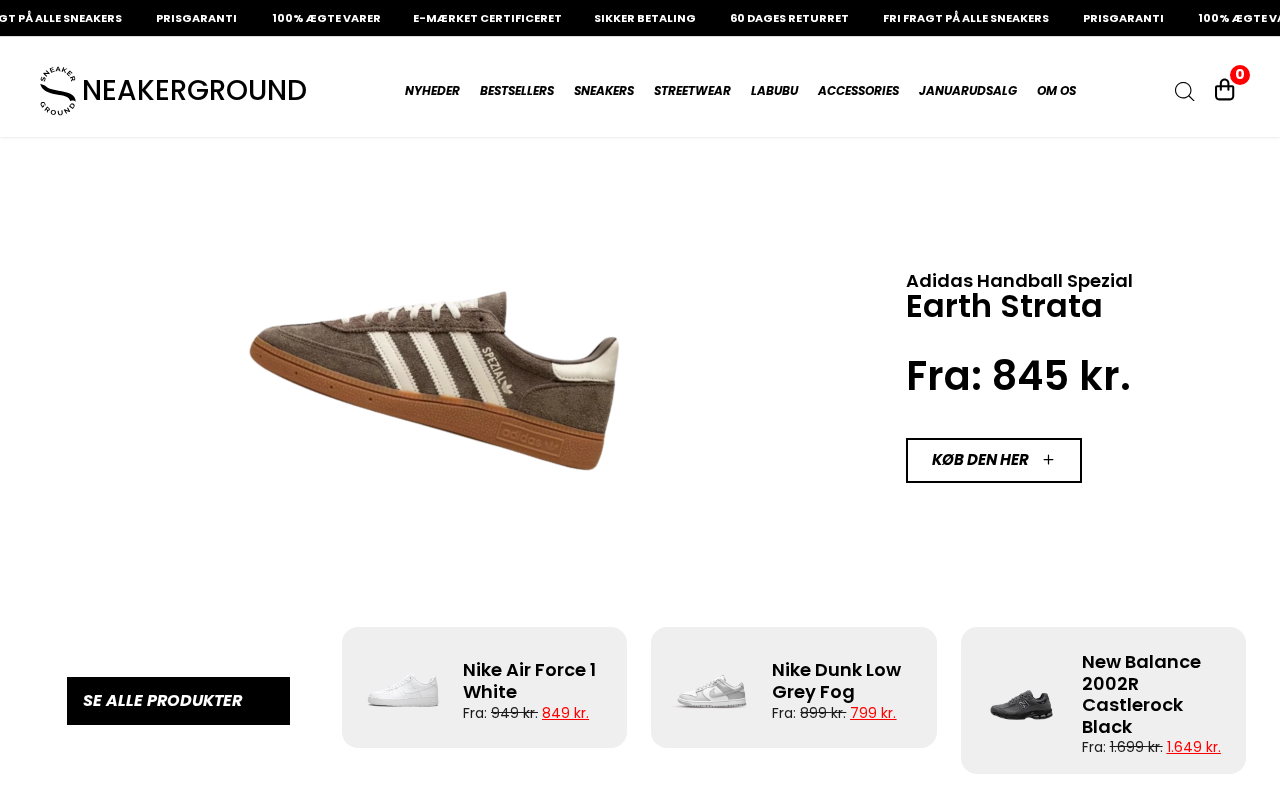Select Streetwear in the navigation
This screenshot has width=1280, height=800.
click(692, 91)
